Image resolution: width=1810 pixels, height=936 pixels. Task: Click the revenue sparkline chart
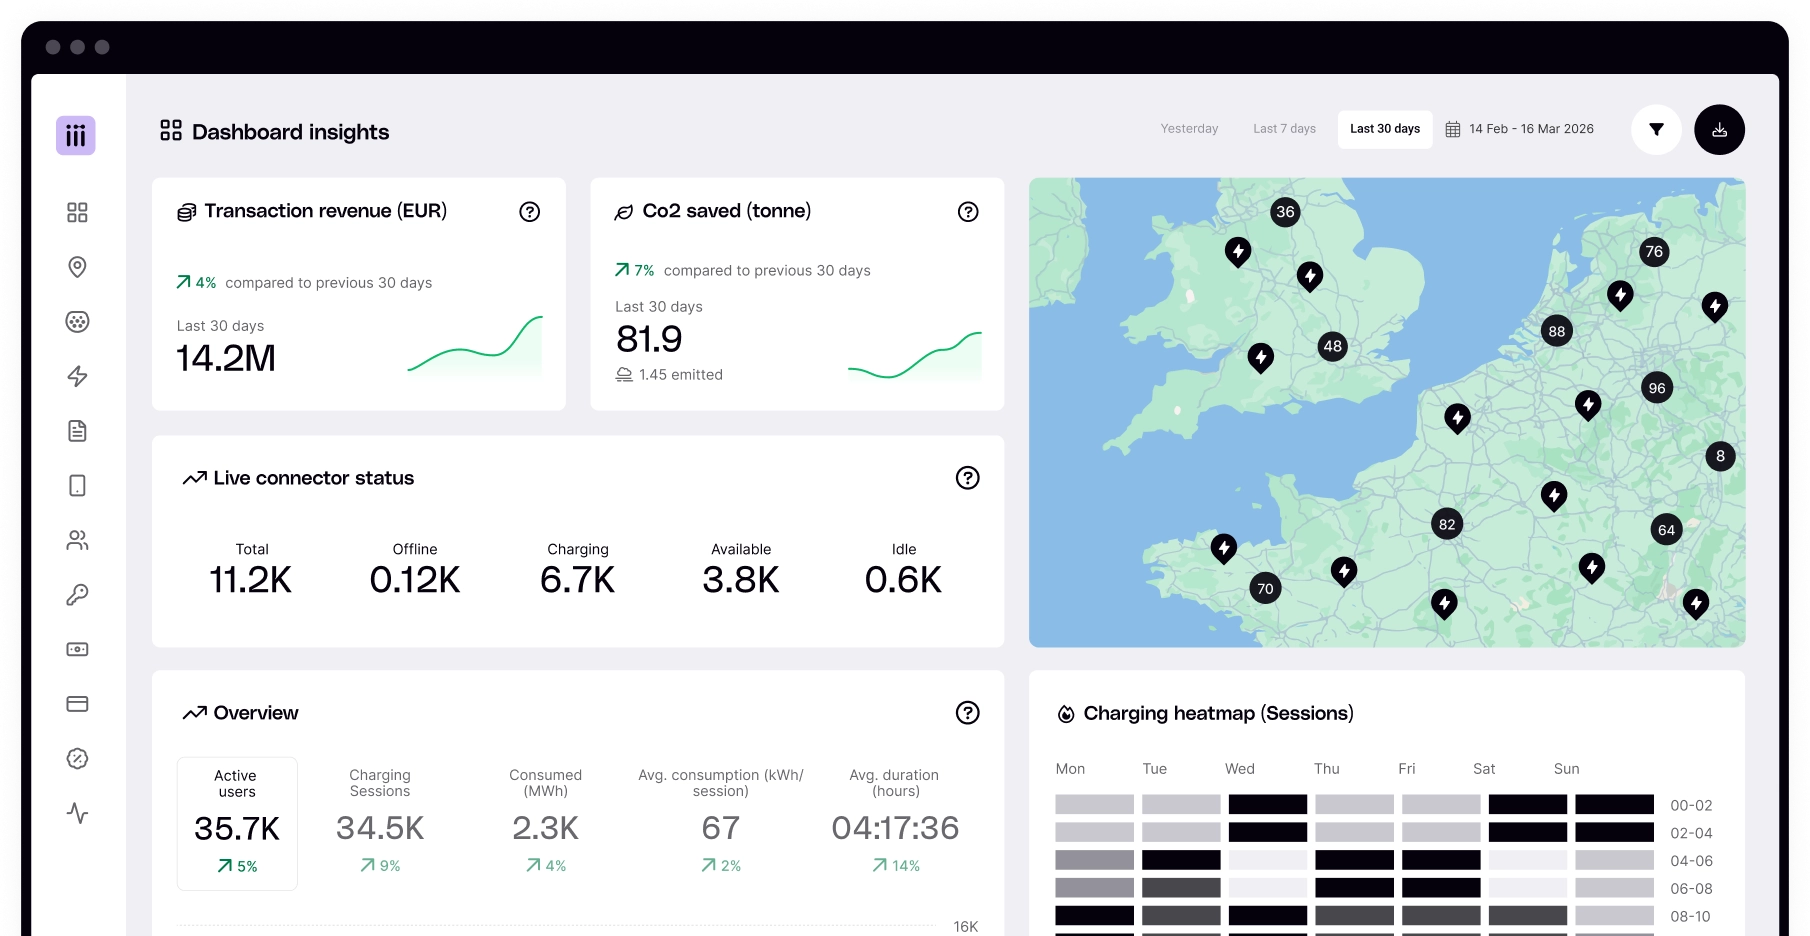coord(475,346)
